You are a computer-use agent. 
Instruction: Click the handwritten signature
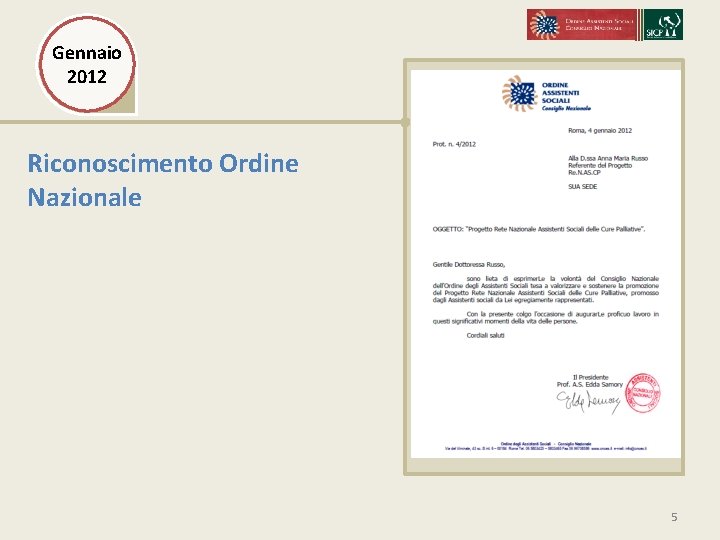[588, 401]
